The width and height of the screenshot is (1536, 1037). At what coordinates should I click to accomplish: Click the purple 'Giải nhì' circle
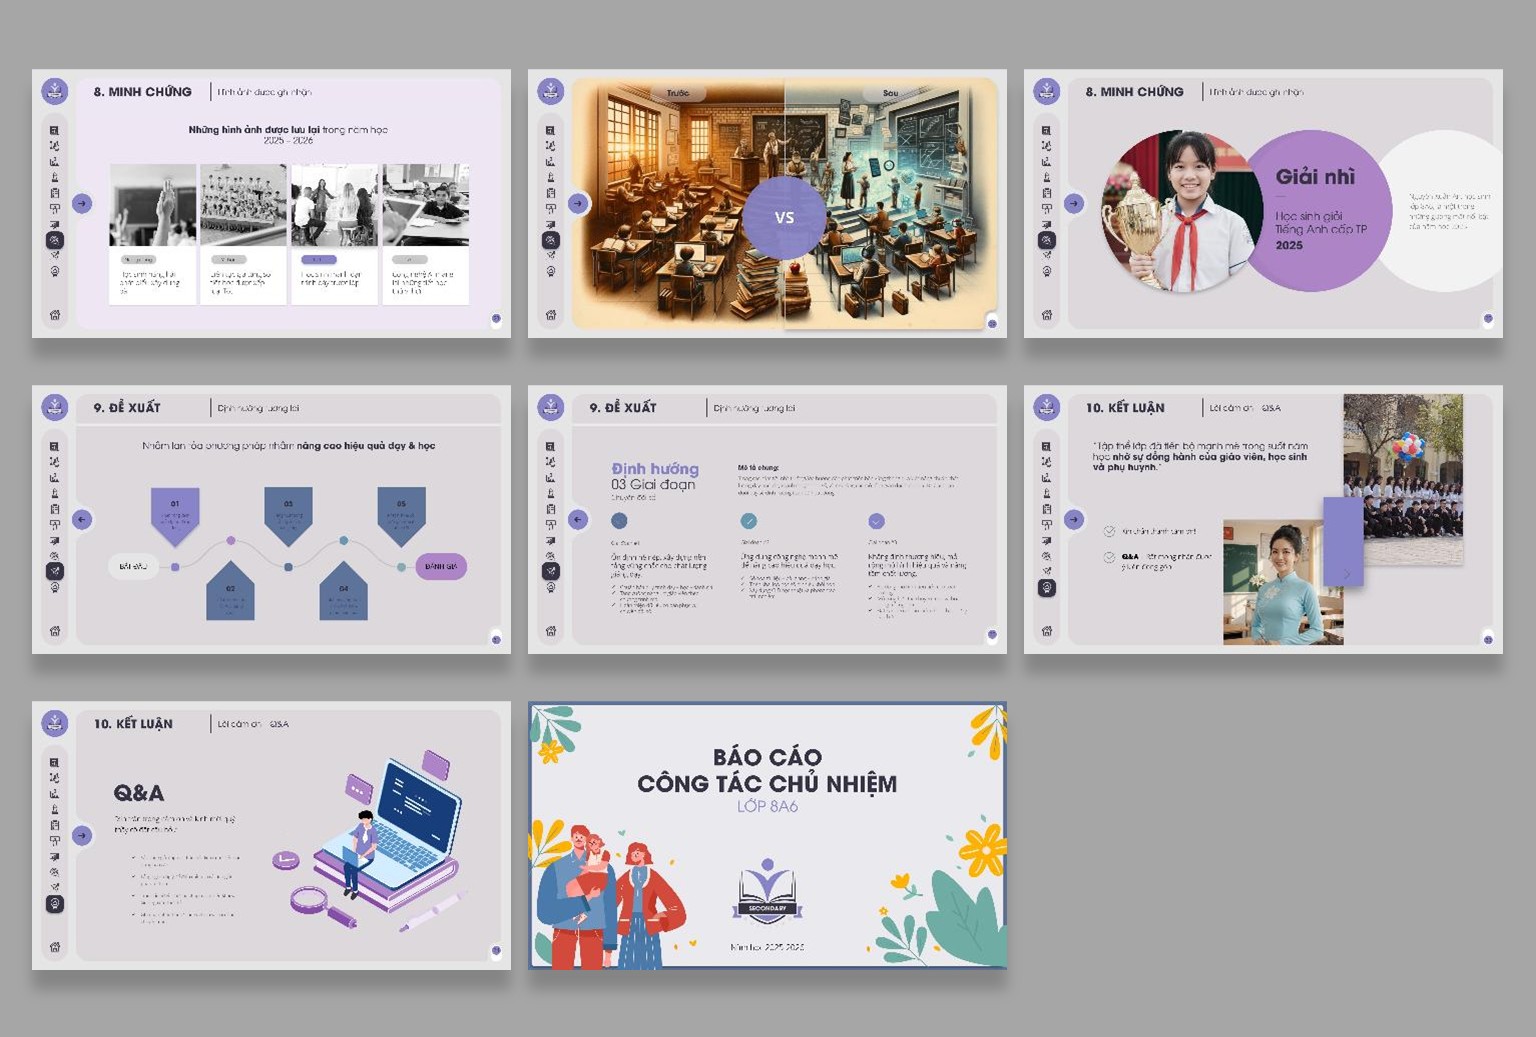click(1318, 210)
